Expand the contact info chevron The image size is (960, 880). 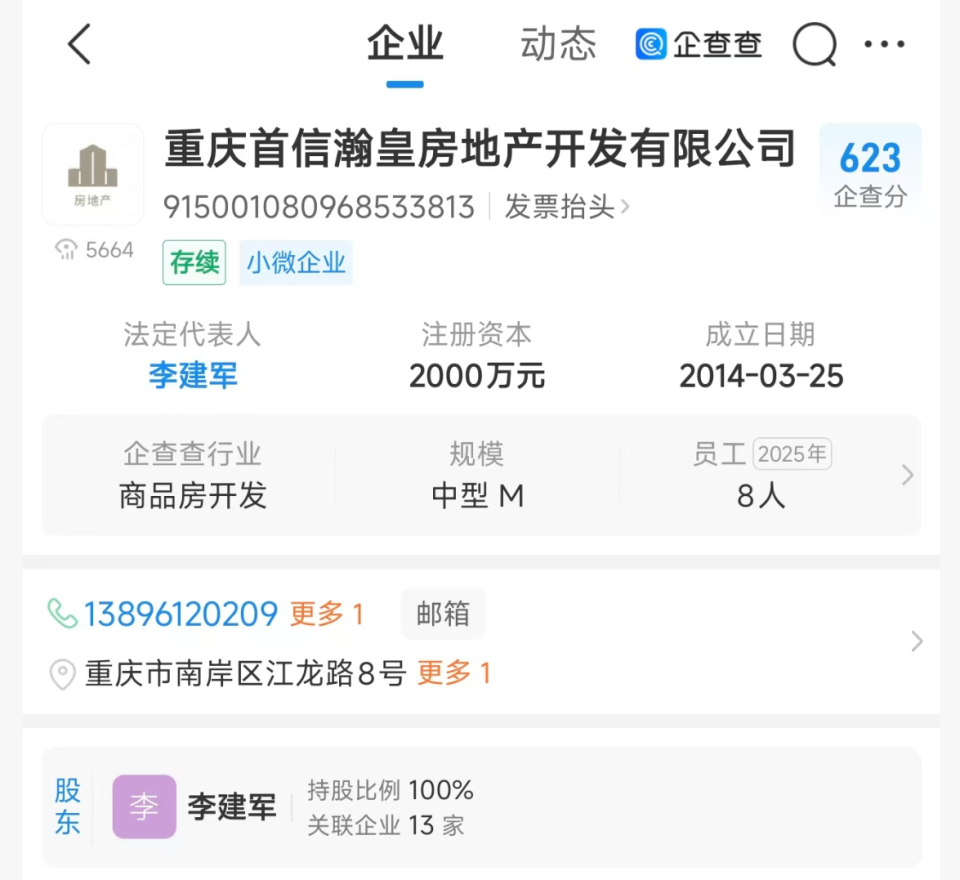tap(917, 641)
